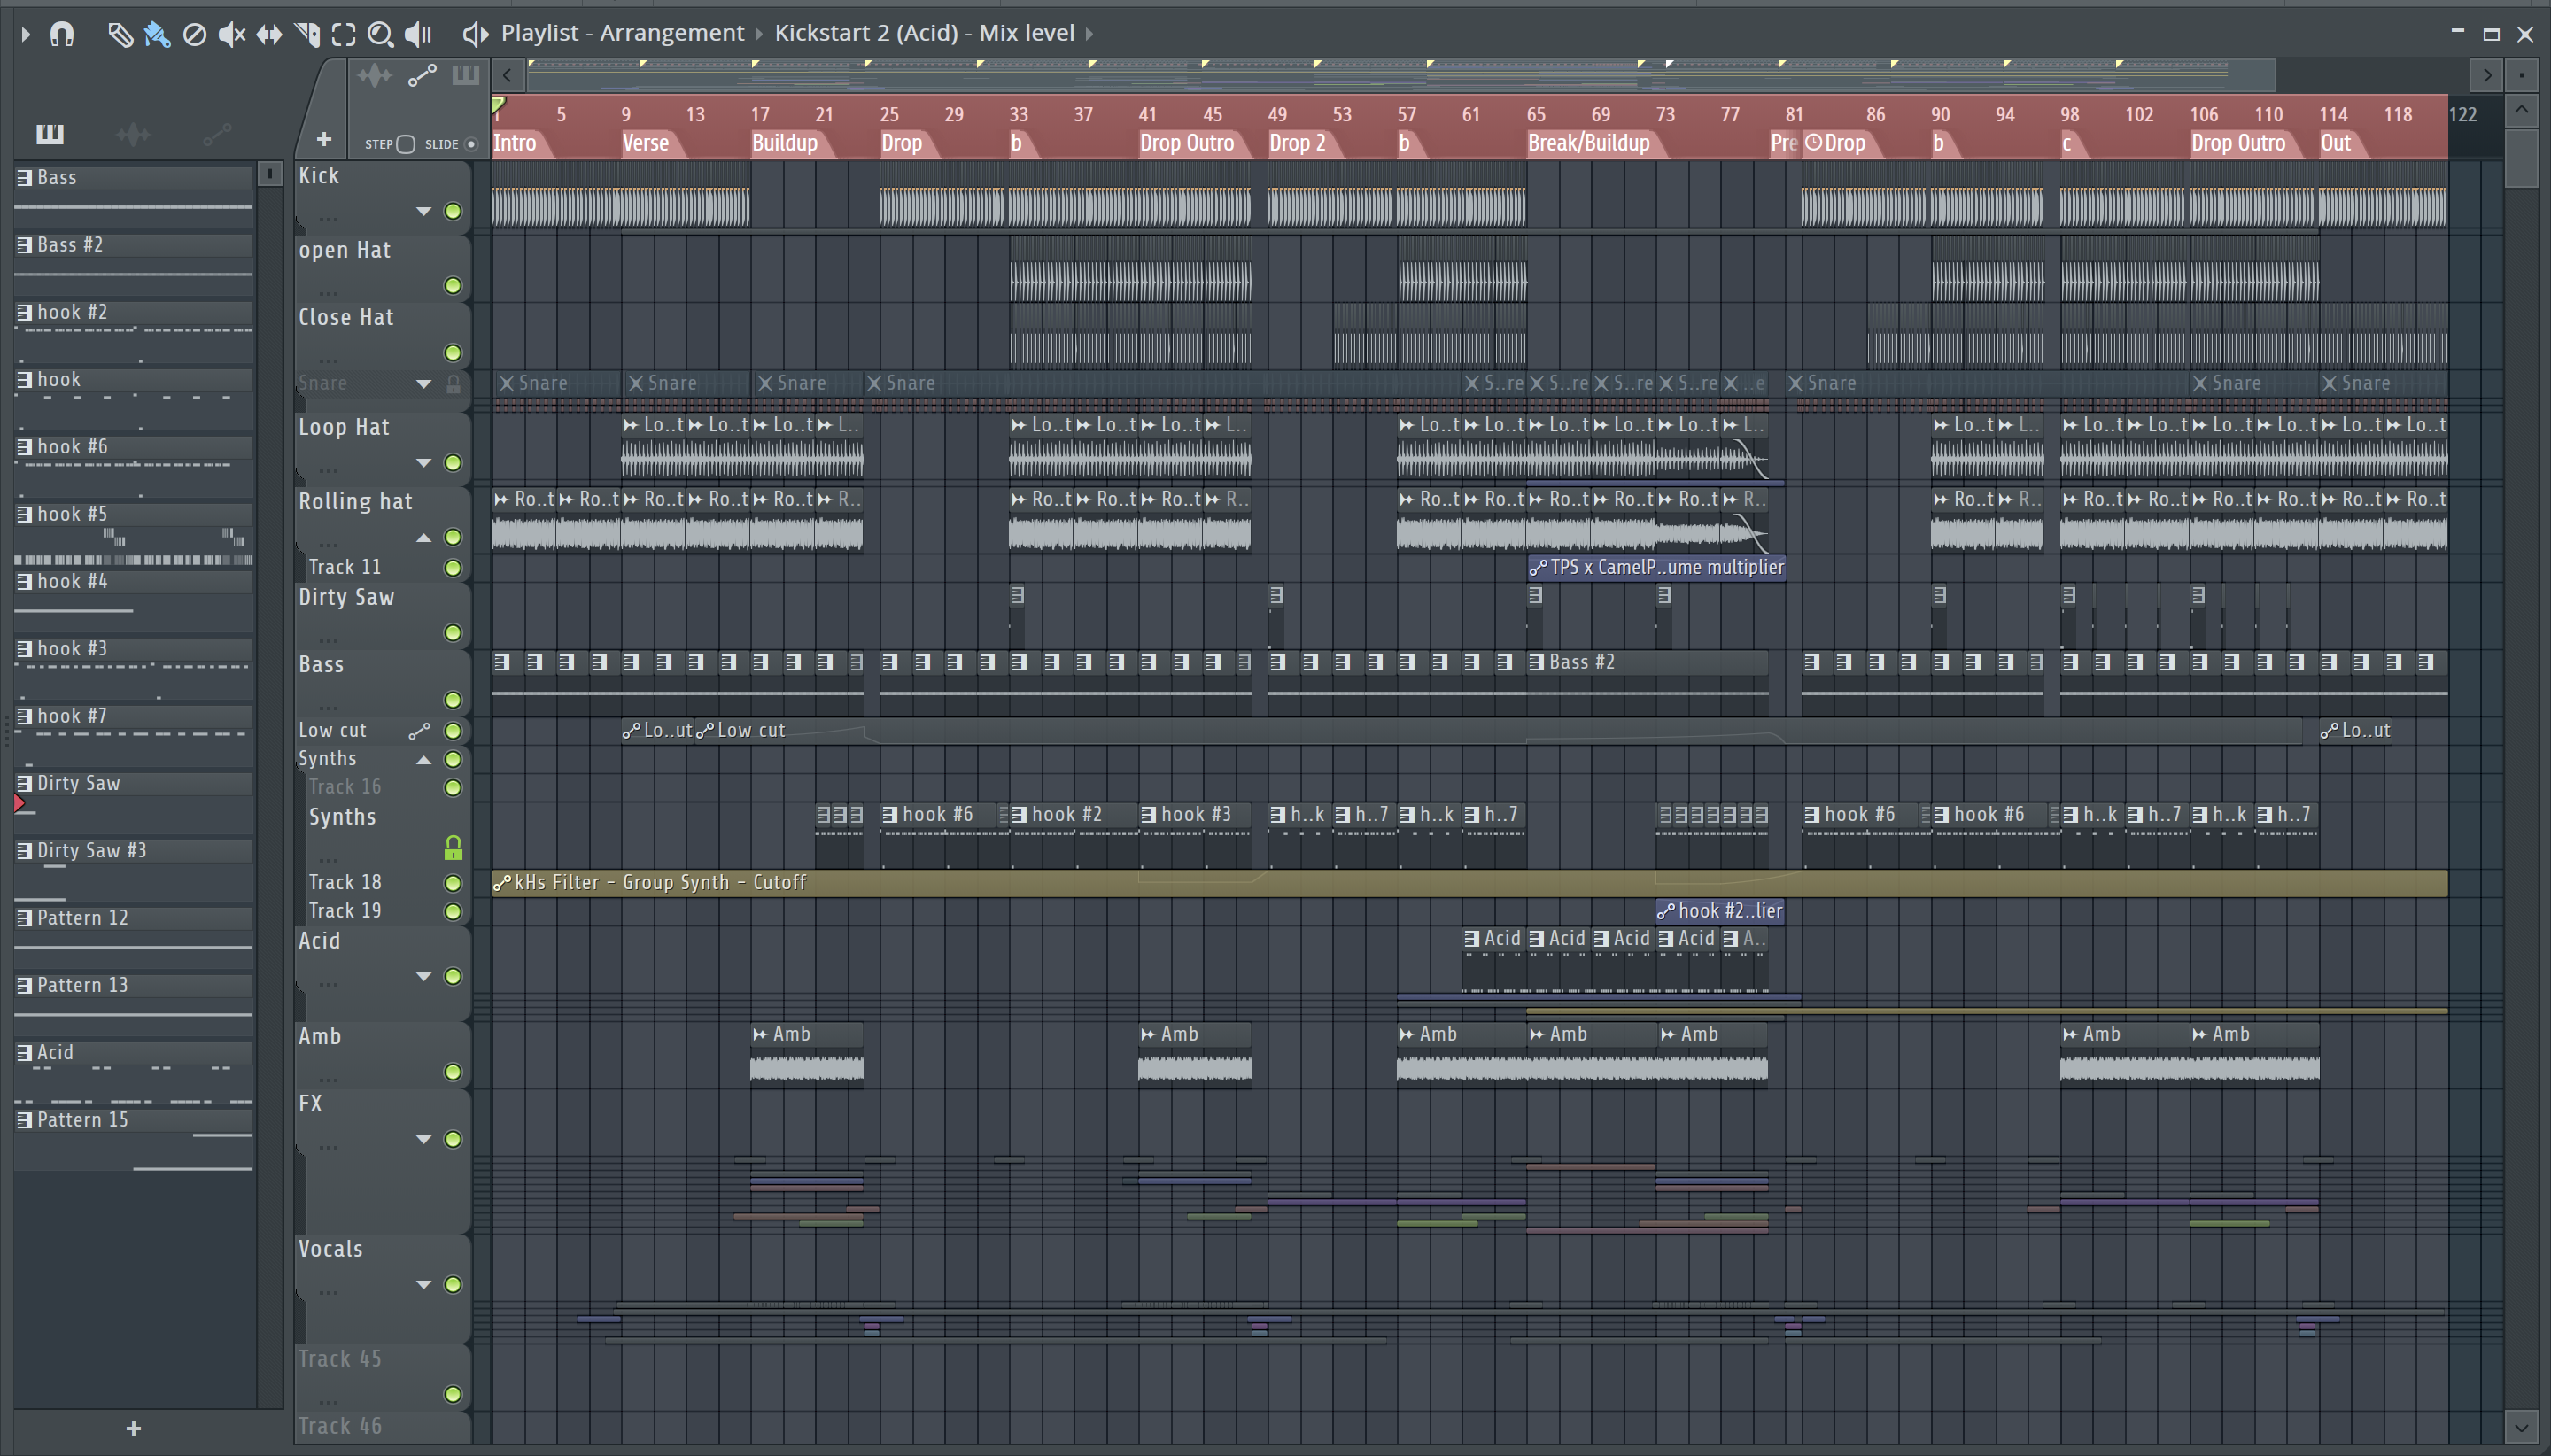The height and width of the screenshot is (1456, 2551).
Task: Click the horizontal scroll right arrow
Action: coord(2487,76)
